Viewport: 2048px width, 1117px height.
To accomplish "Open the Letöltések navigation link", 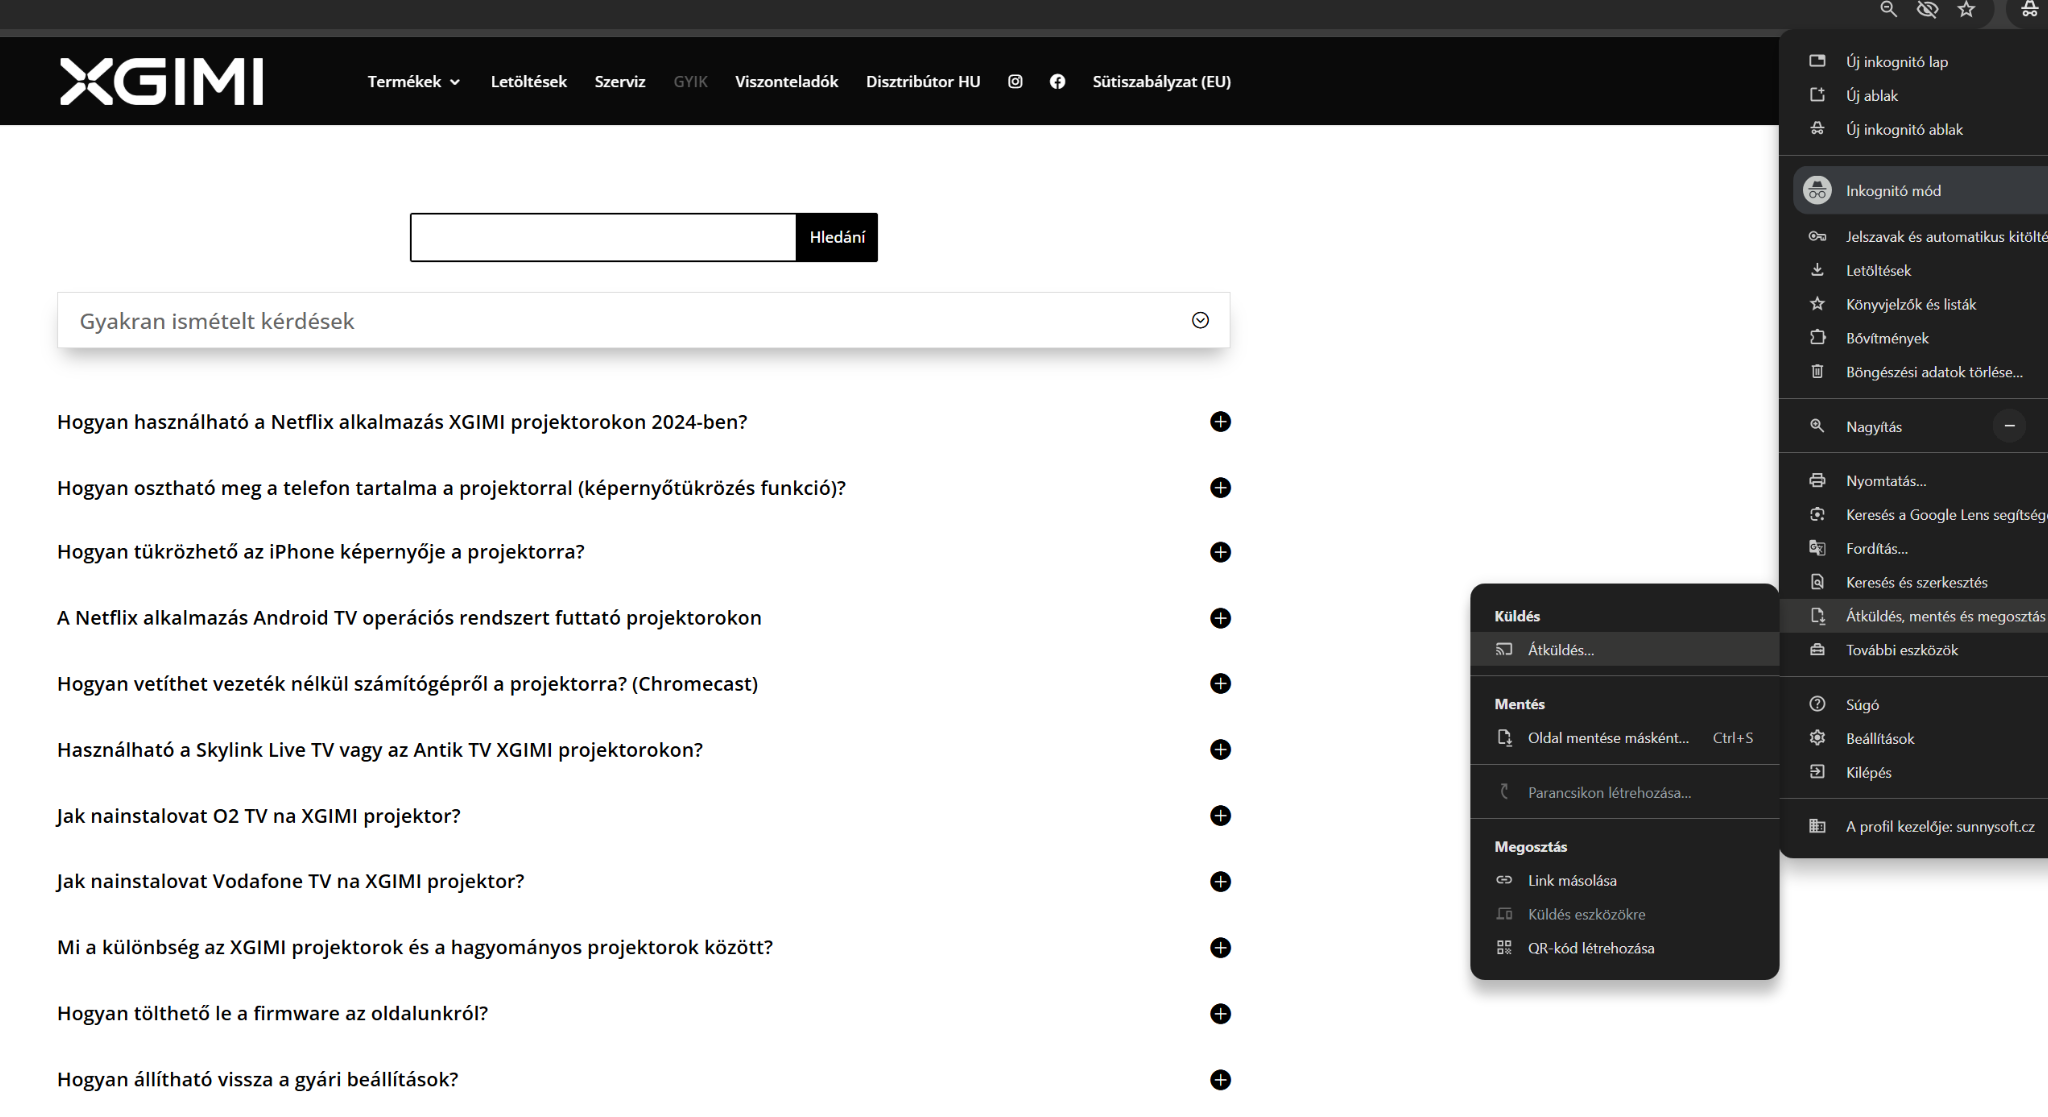I will 528,82.
